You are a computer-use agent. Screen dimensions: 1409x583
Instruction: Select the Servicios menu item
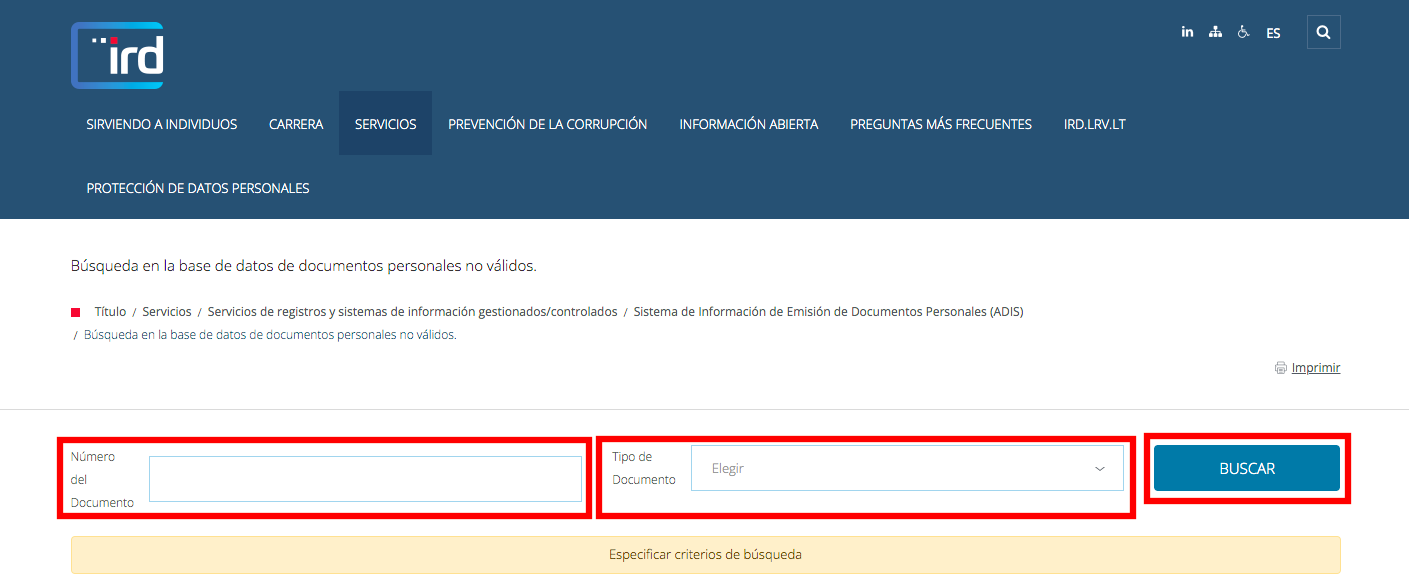385,124
